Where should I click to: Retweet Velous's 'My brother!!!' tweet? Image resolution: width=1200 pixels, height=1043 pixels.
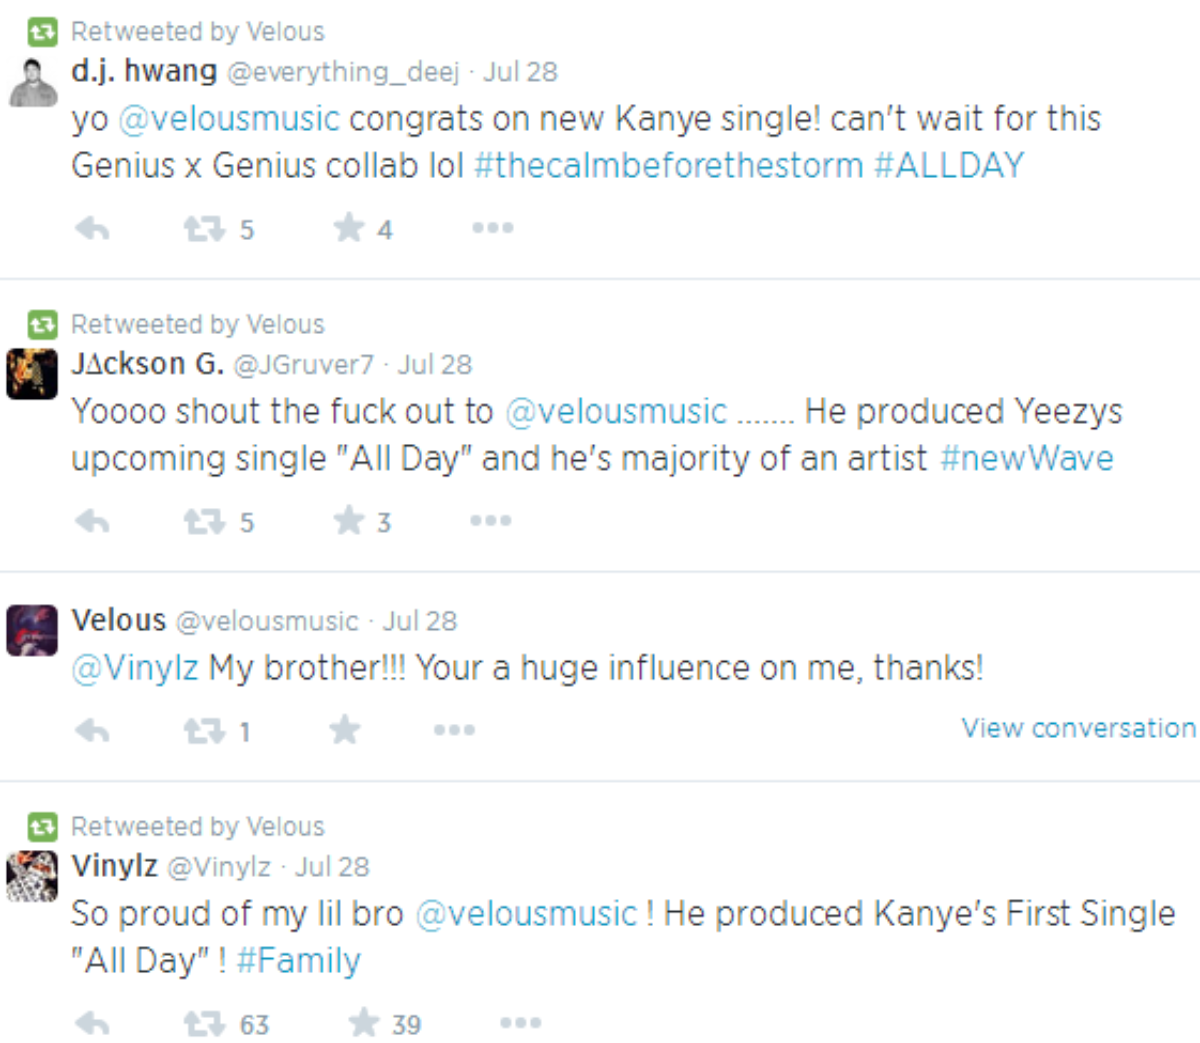click(x=204, y=731)
